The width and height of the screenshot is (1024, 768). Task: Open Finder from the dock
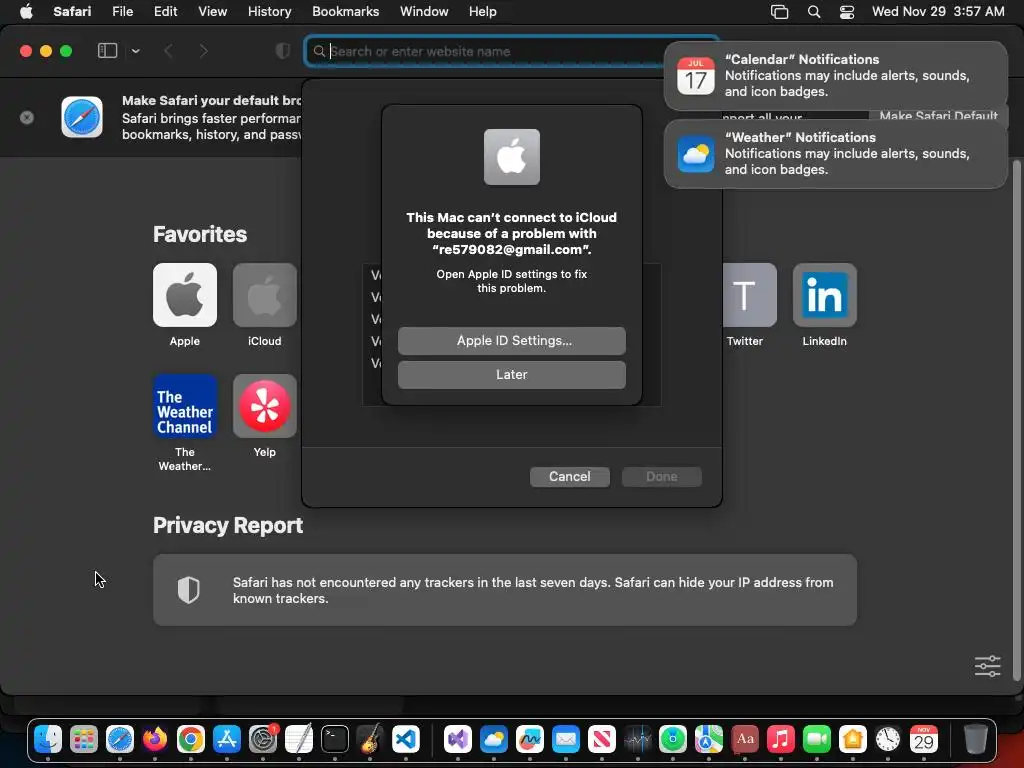48,739
